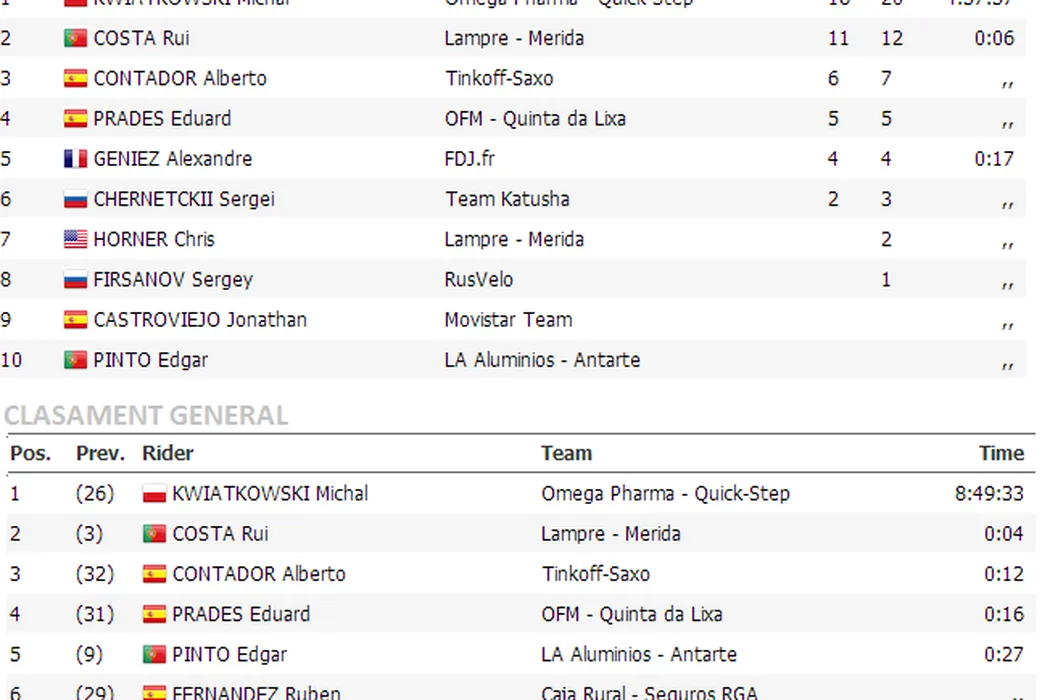Click the French flag beside GENIEZ Alexandre
Screen dimensions: 1050x700
click(x=75, y=159)
